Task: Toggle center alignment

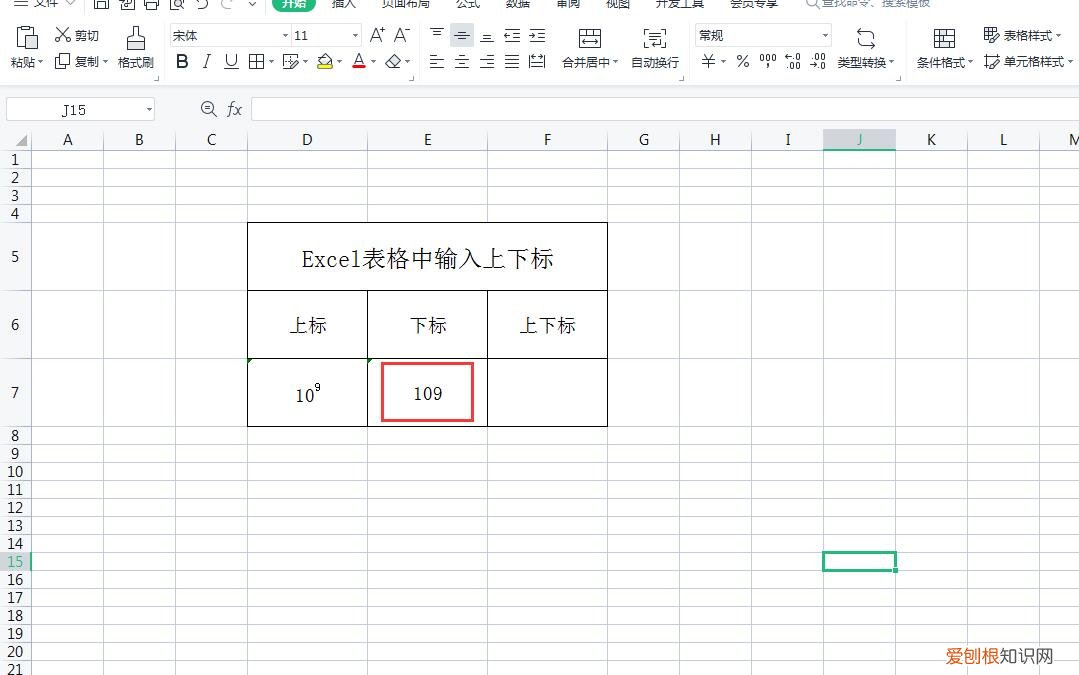Action: pyautogui.click(x=462, y=61)
